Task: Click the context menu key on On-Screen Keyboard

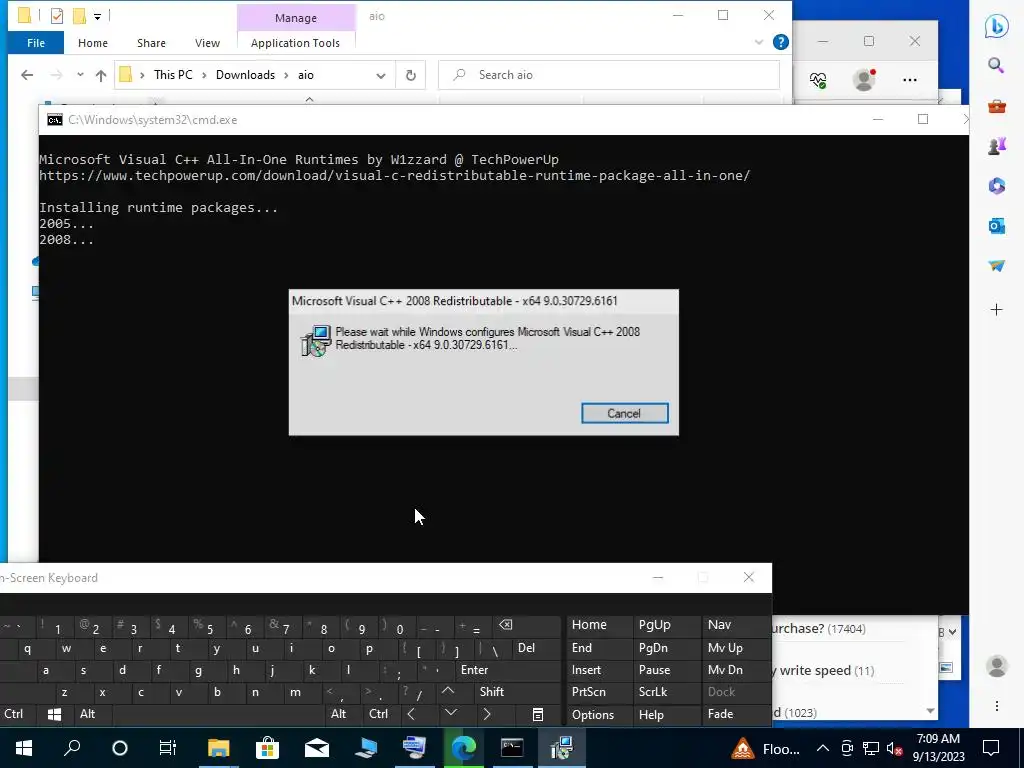Action: tap(537, 714)
